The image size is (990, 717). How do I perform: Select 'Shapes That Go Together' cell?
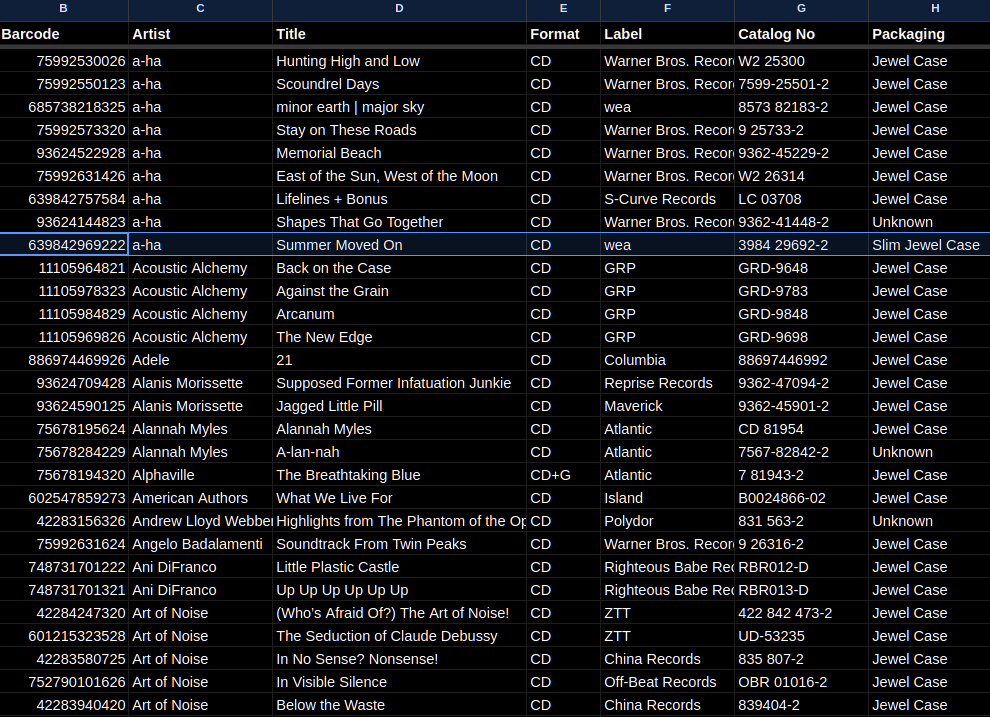(399, 222)
